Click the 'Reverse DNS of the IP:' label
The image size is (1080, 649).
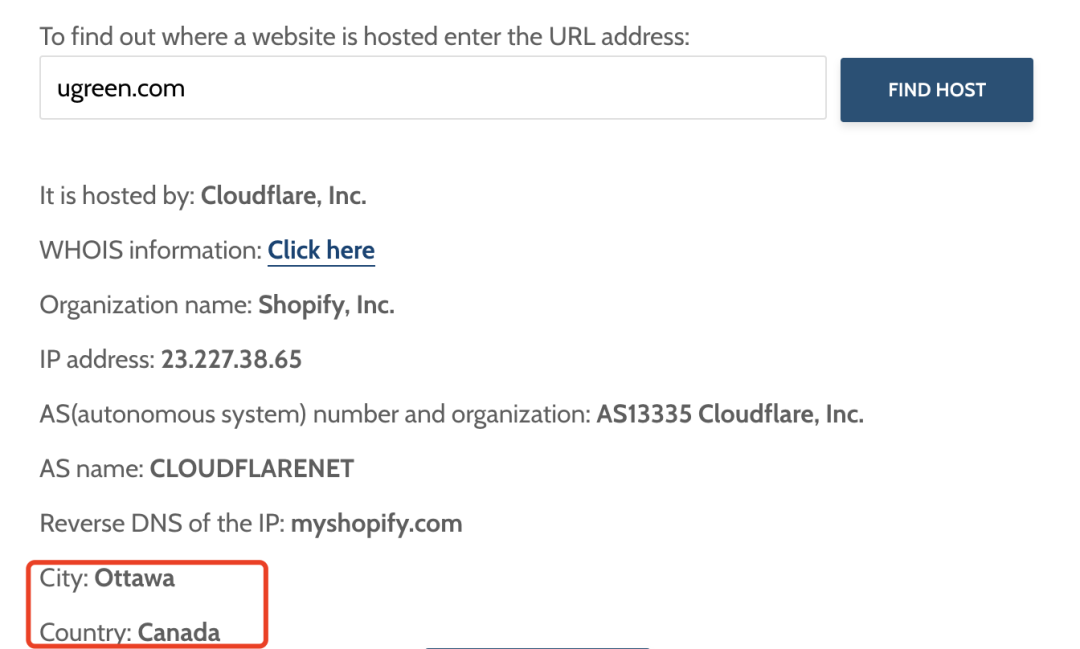[x=163, y=524]
